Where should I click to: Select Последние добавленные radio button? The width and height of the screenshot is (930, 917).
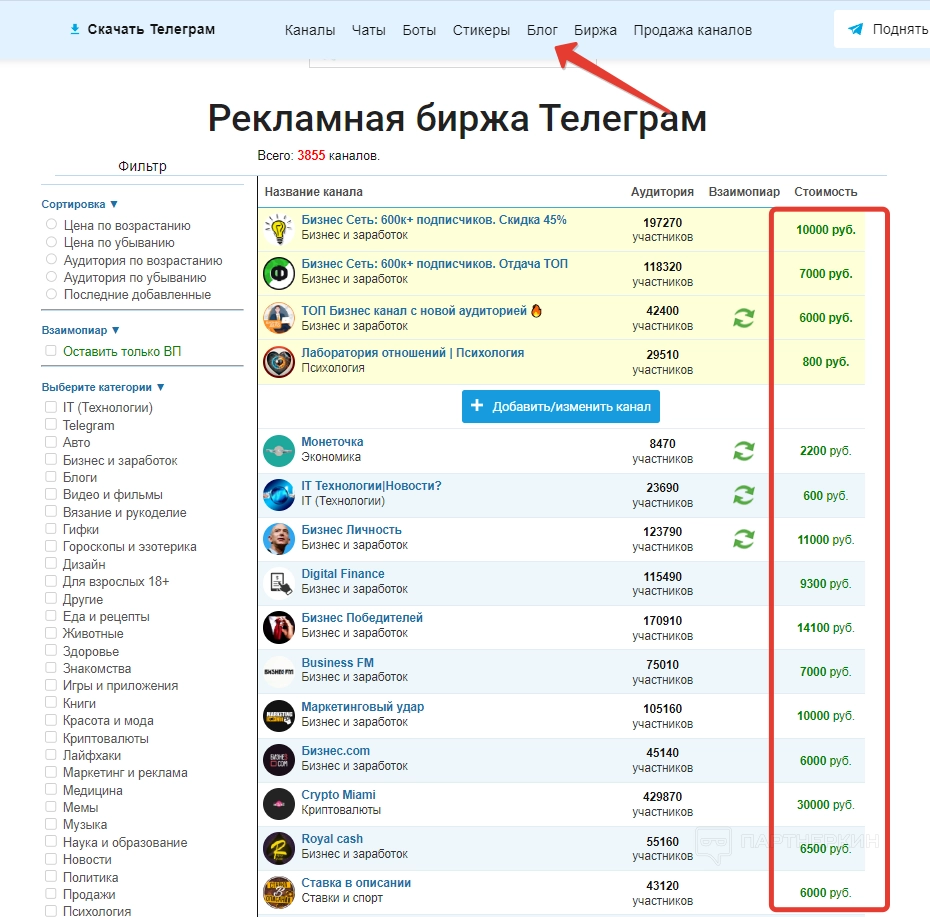(52, 294)
